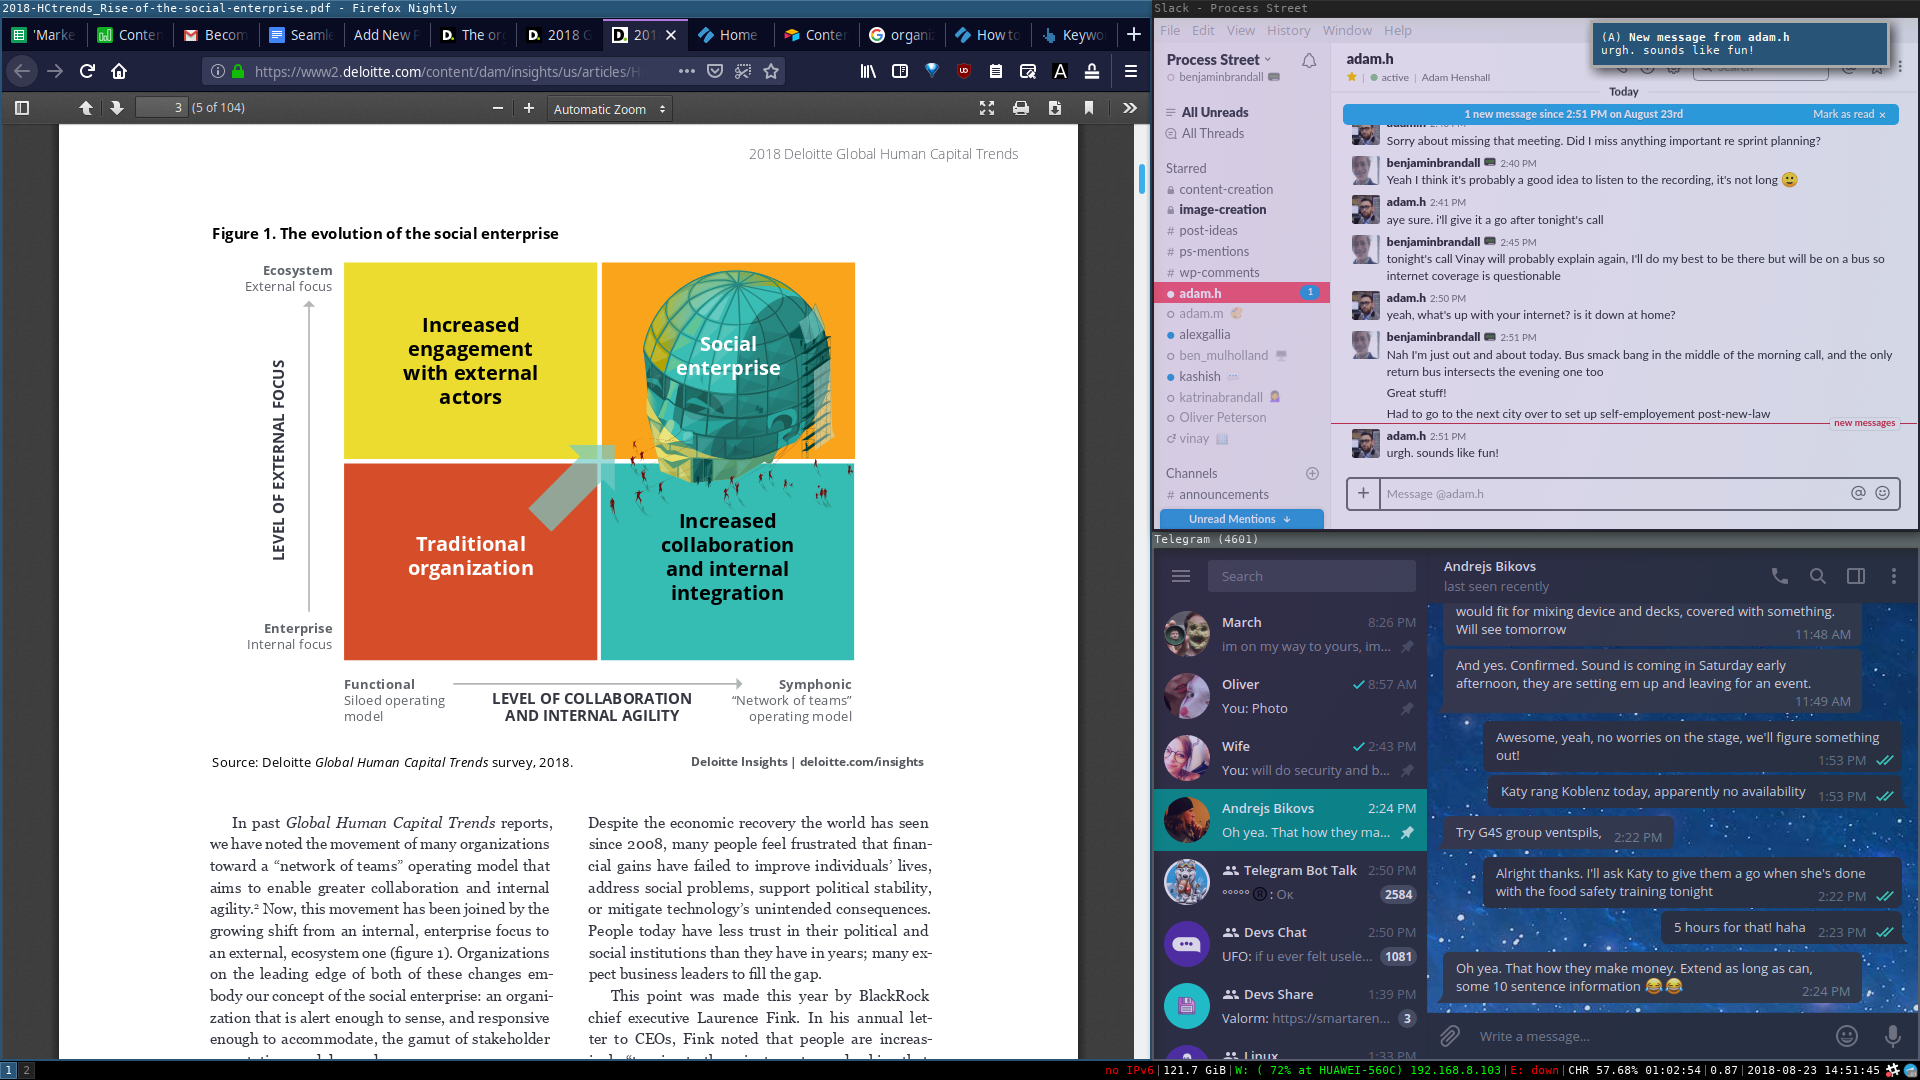Click PDF current view bookmark icon
Viewport: 1920px width, 1080px height.
point(1089,108)
